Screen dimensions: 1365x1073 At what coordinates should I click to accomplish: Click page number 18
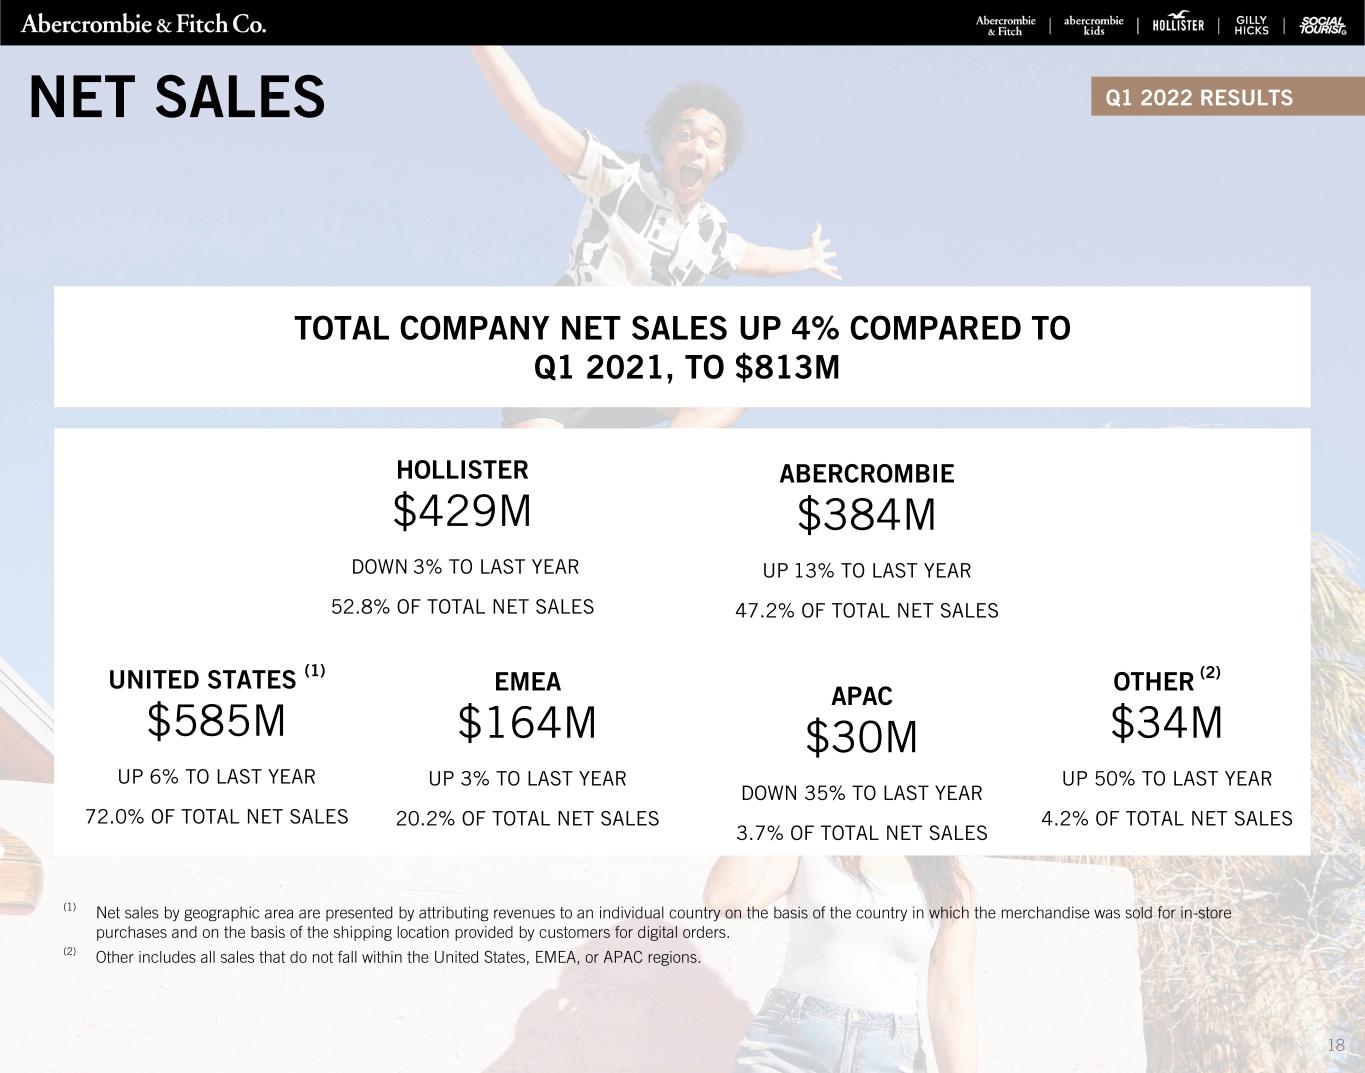[1336, 1046]
